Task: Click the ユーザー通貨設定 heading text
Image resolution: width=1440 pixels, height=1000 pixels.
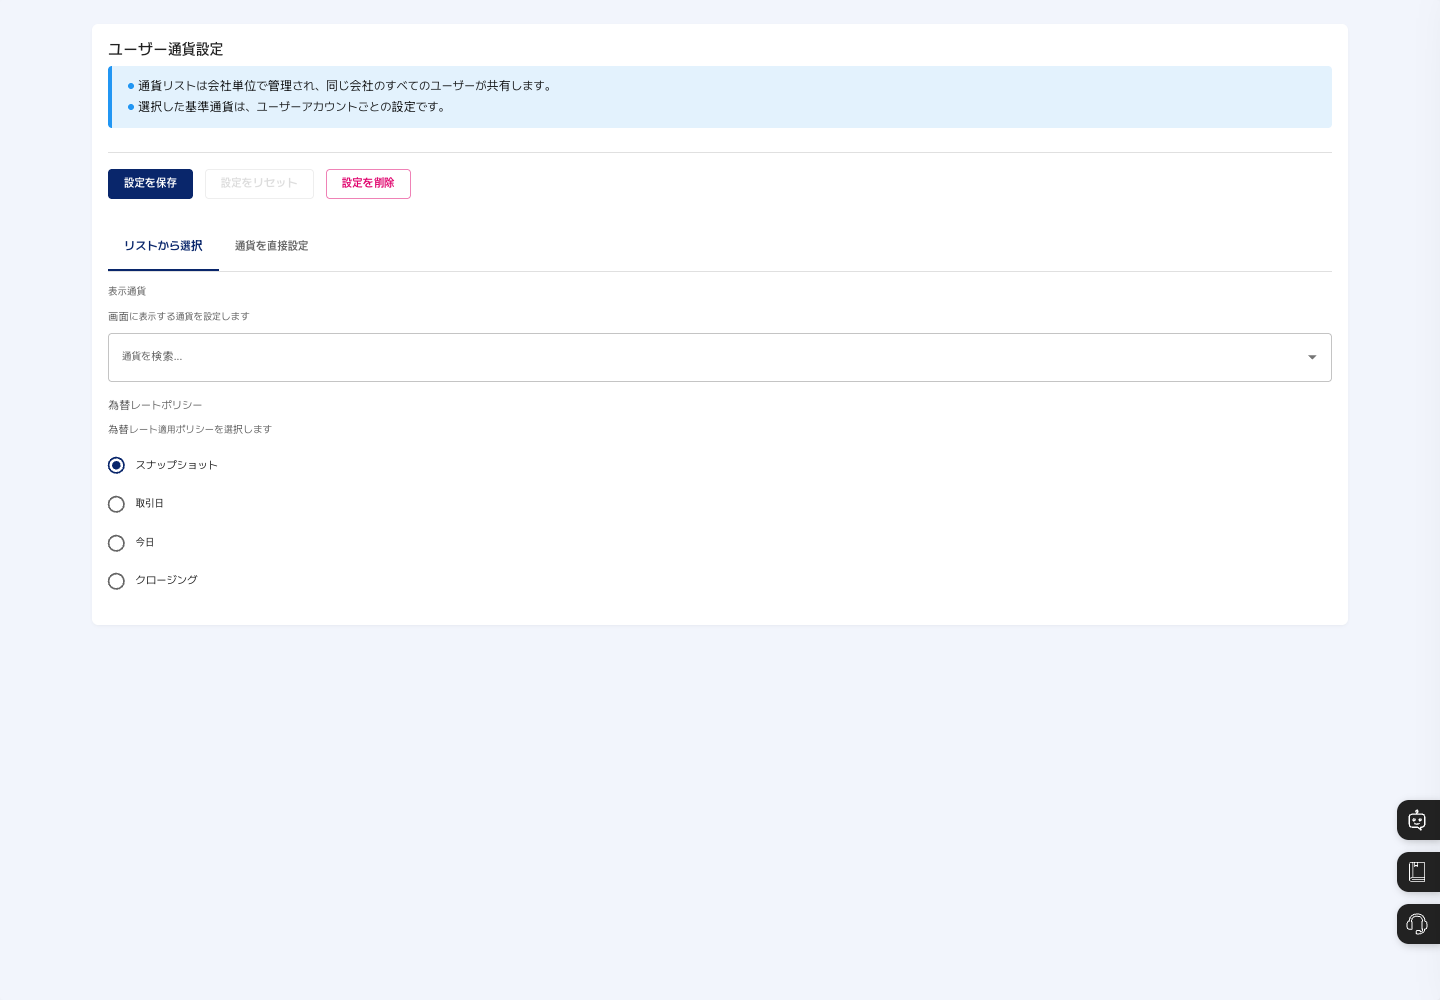Action: [166, 49]
